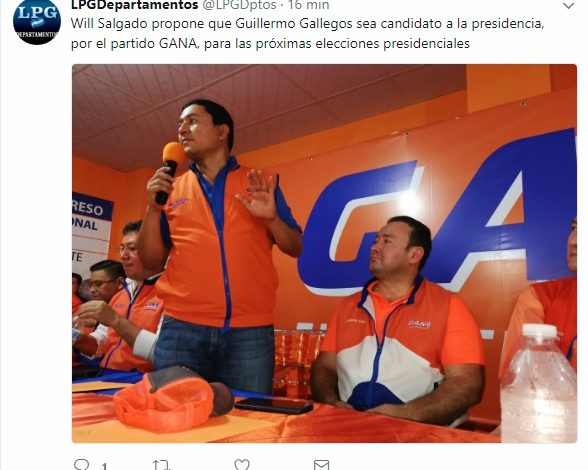Open the attached GANA meeting photo
588x470 pixels.
[324, 254]
